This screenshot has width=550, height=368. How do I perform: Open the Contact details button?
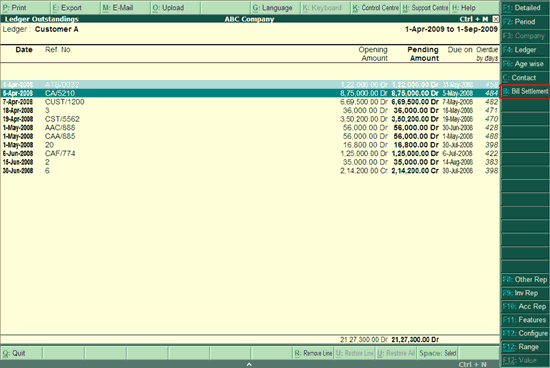tap(525, 78)
